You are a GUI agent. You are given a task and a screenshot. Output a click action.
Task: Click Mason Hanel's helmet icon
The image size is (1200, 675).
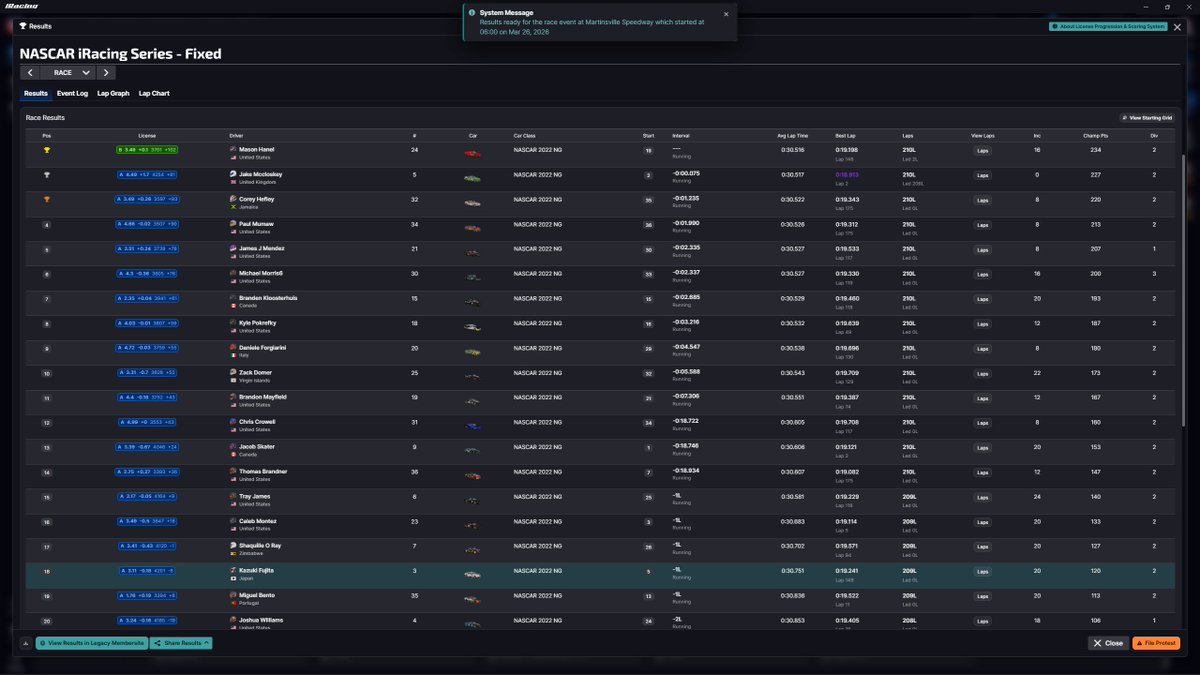click(x=233, y=149)
